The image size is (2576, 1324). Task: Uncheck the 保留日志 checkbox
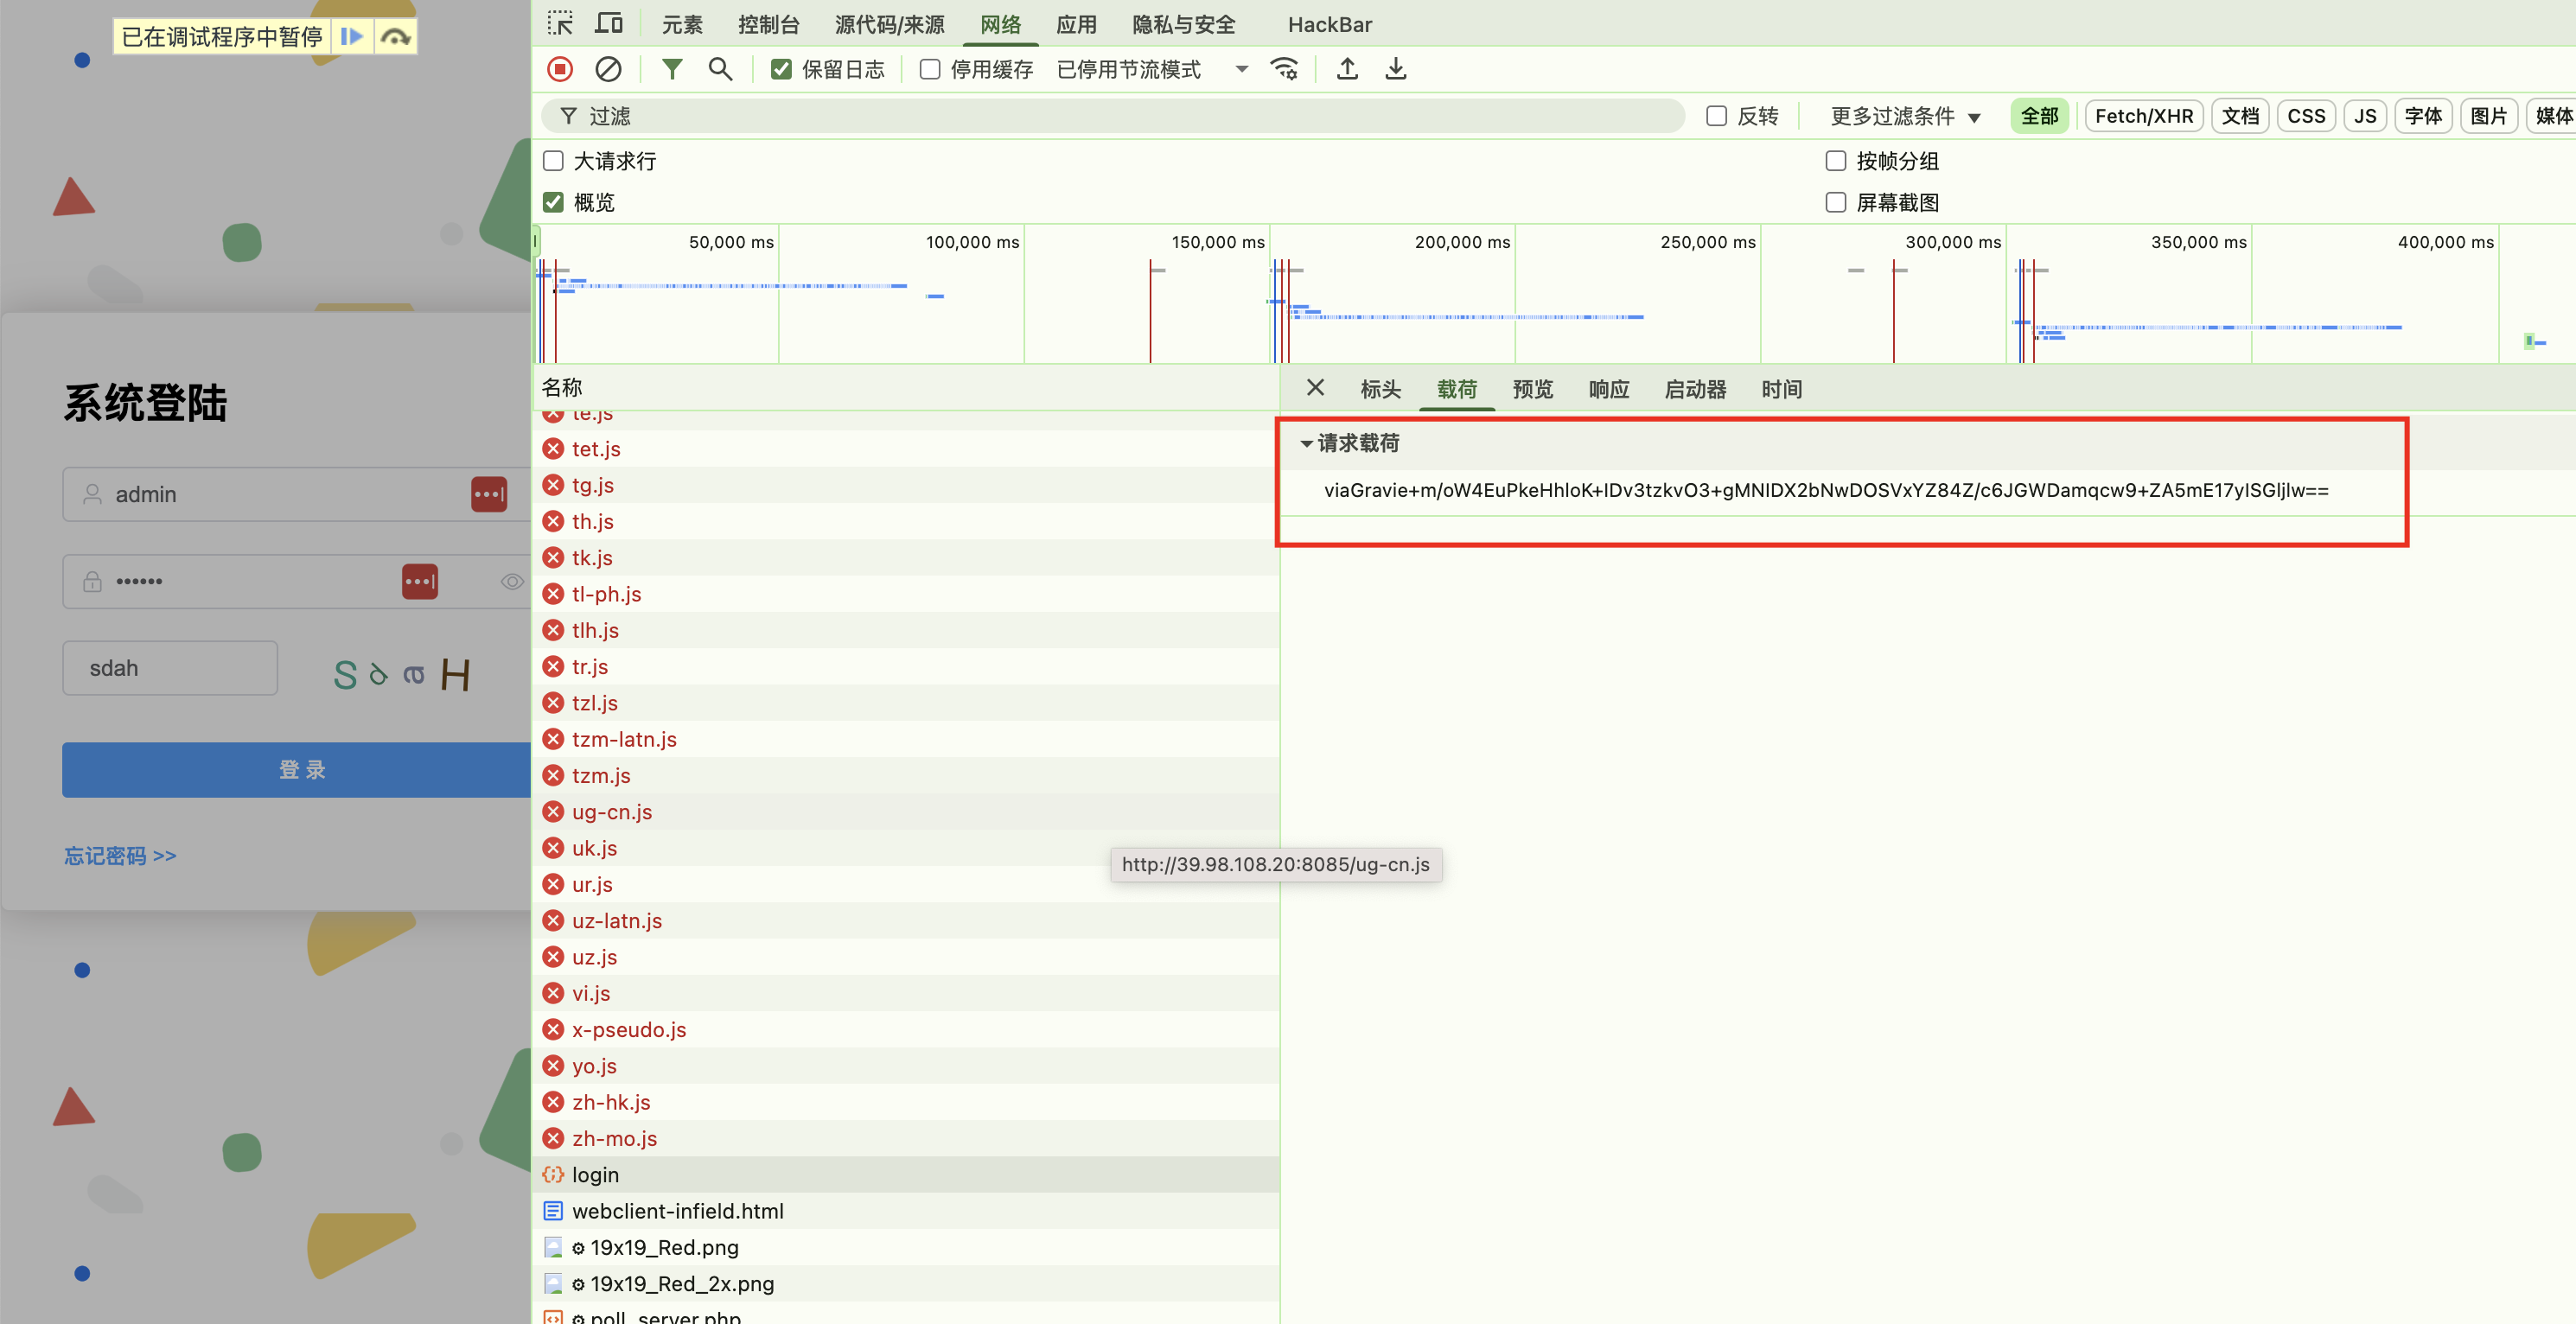pos(781,69)
